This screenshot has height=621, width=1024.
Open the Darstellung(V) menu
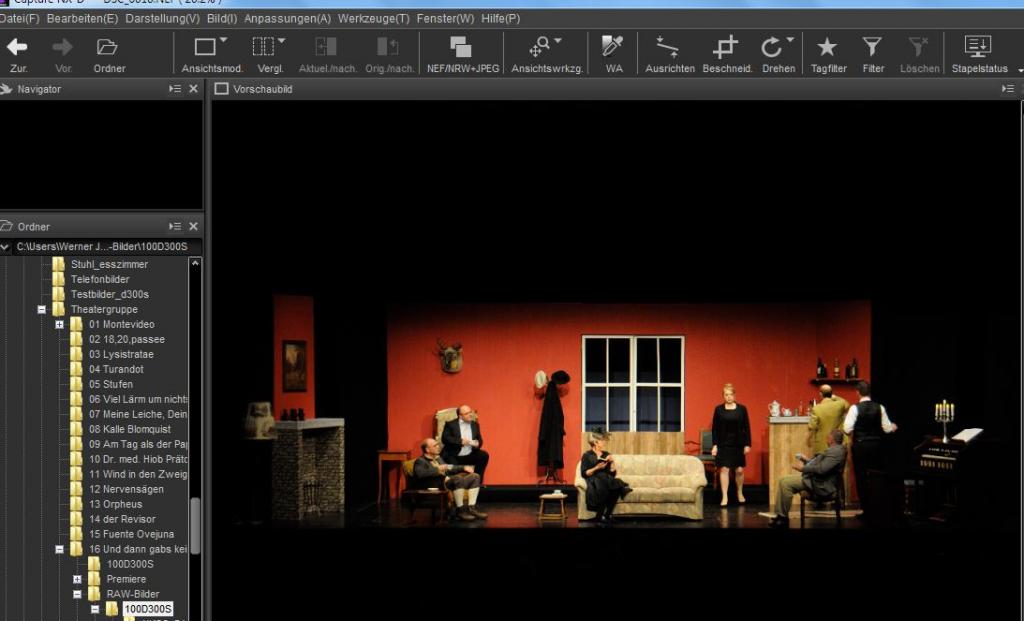click(163, 19)
